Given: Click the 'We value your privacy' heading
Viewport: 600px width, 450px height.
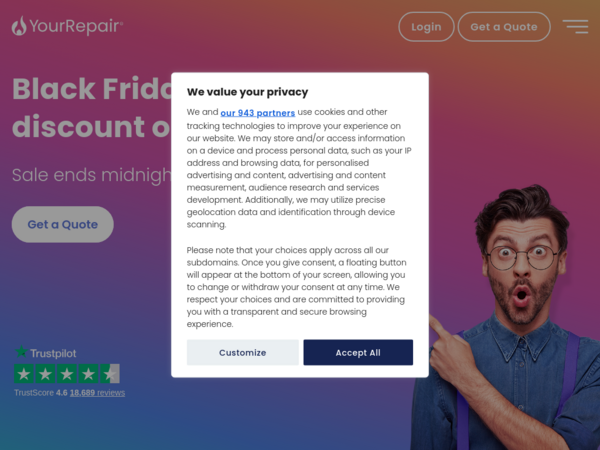Looking at the screenshot, I should 247,92.
